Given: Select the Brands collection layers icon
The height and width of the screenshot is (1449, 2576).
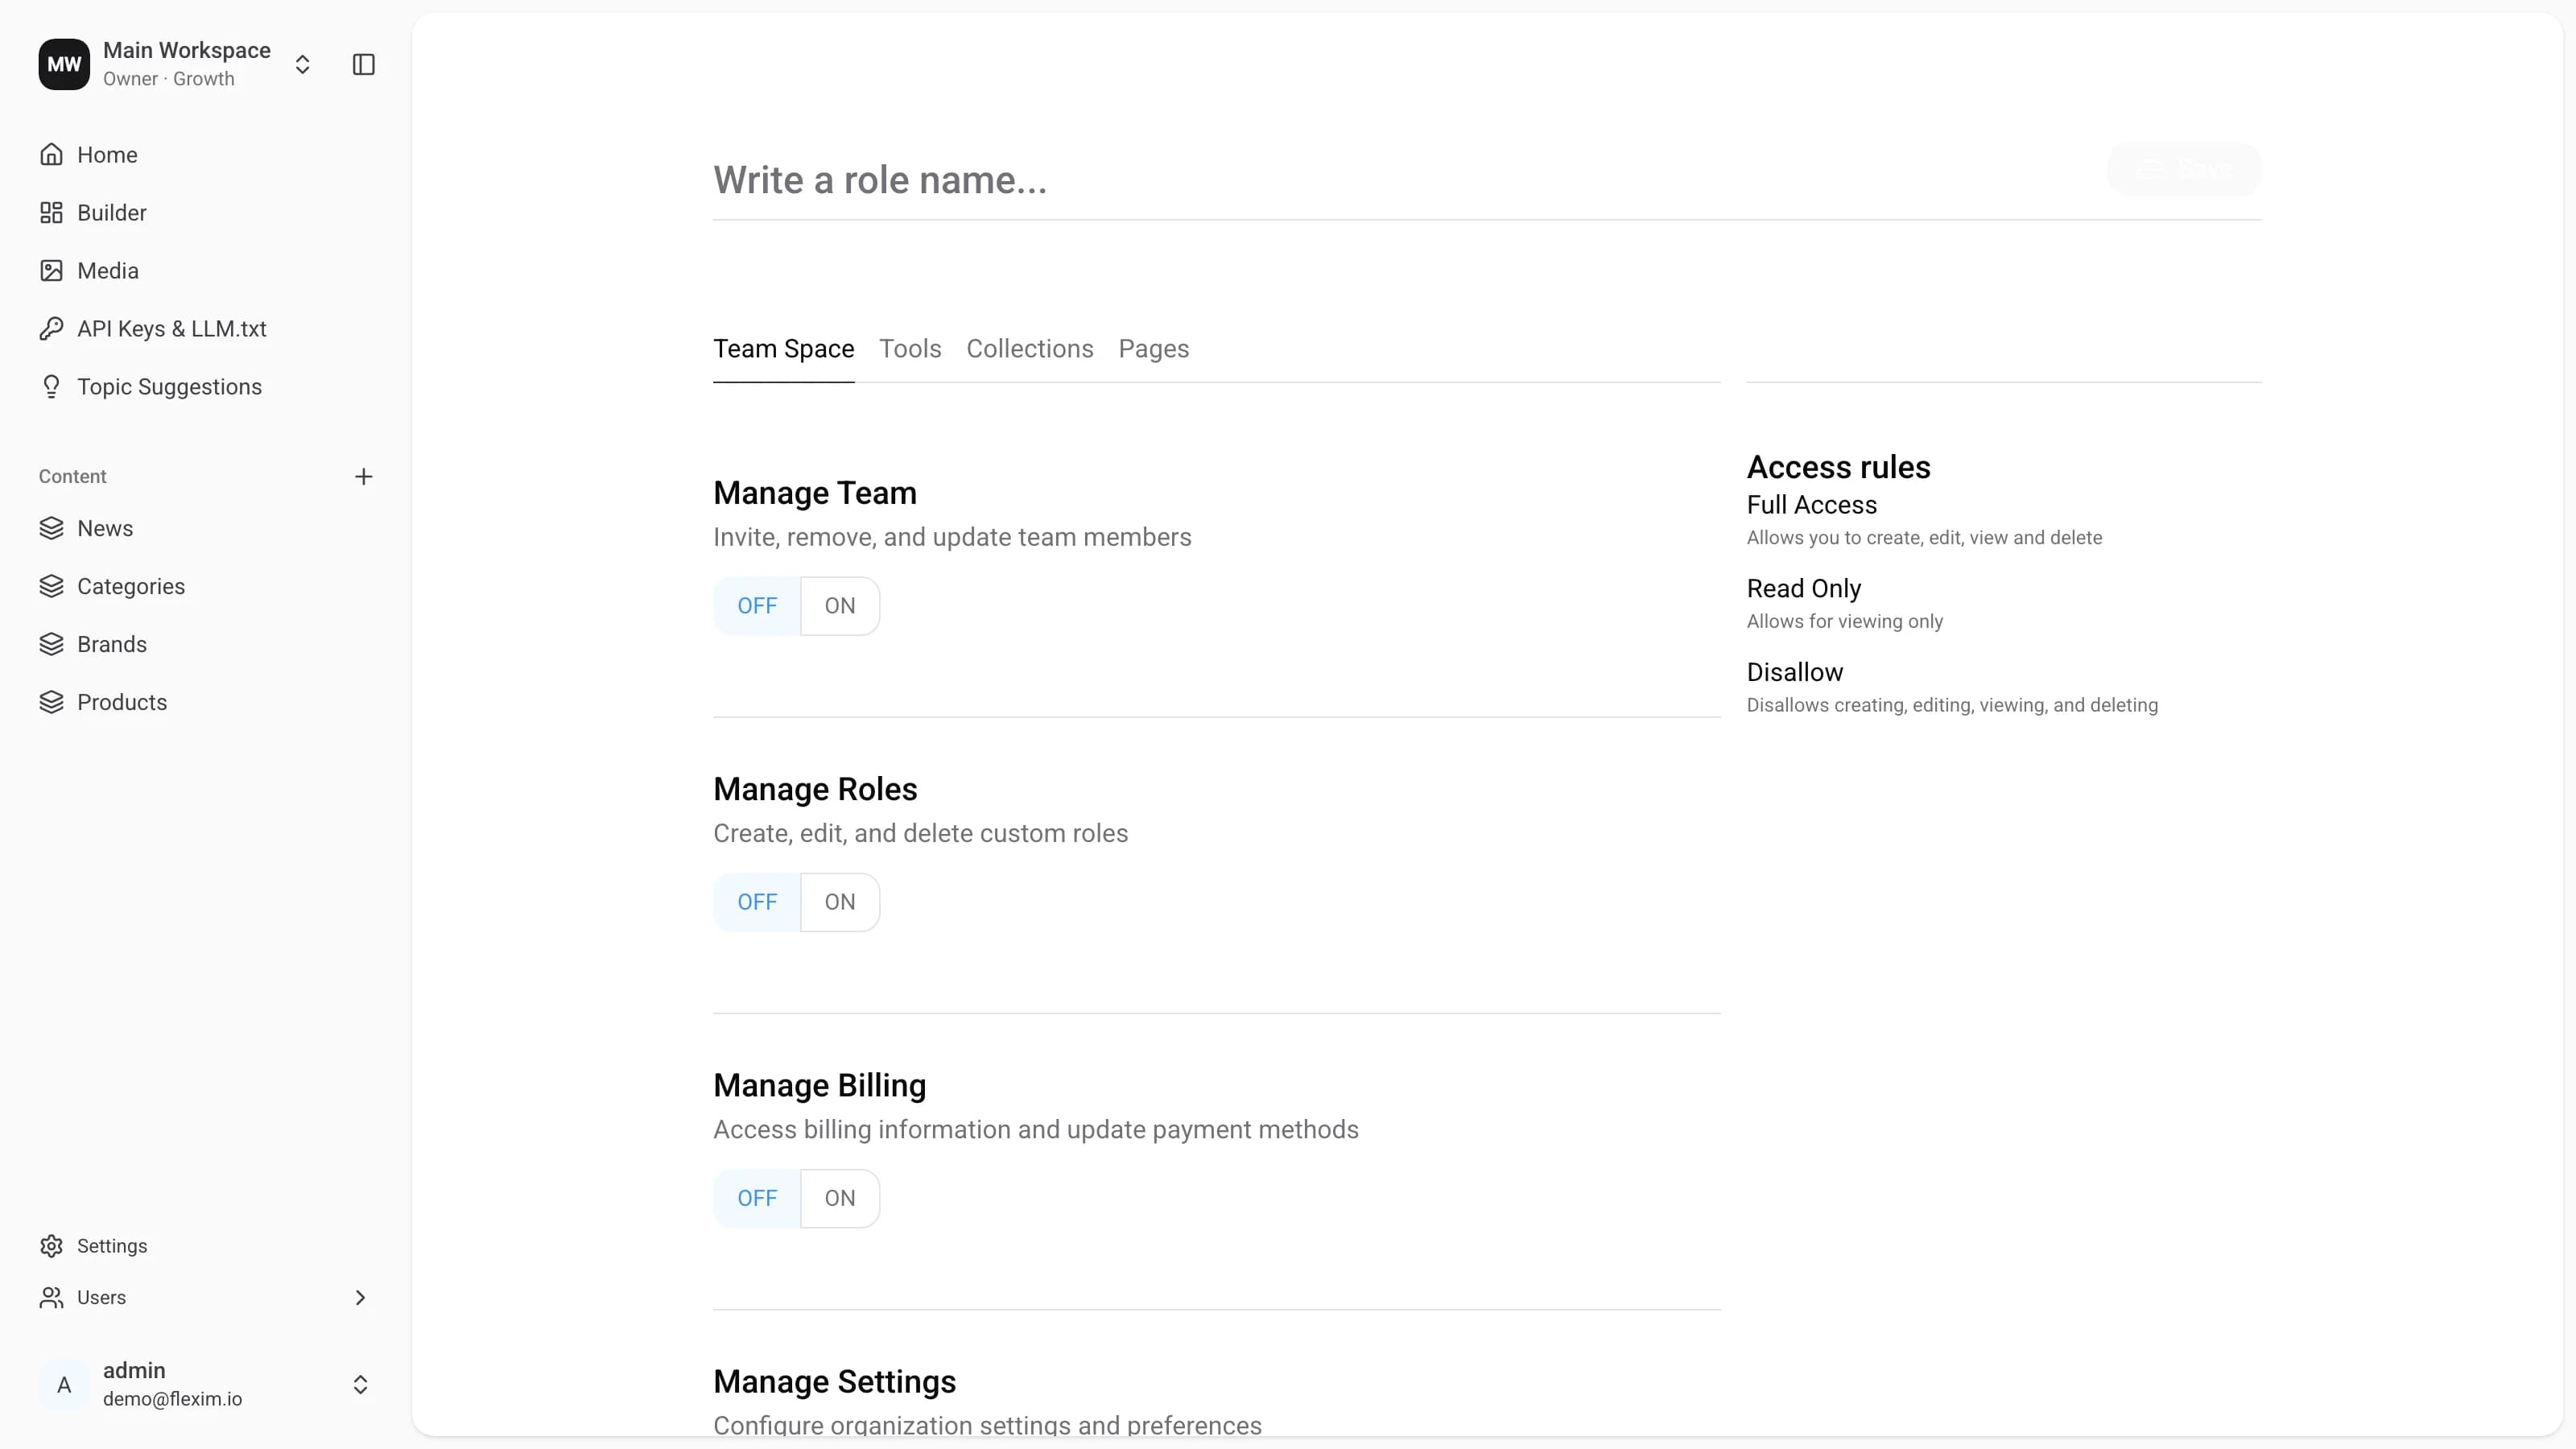Looking at the screenshot, I should [x=51, y=645].
